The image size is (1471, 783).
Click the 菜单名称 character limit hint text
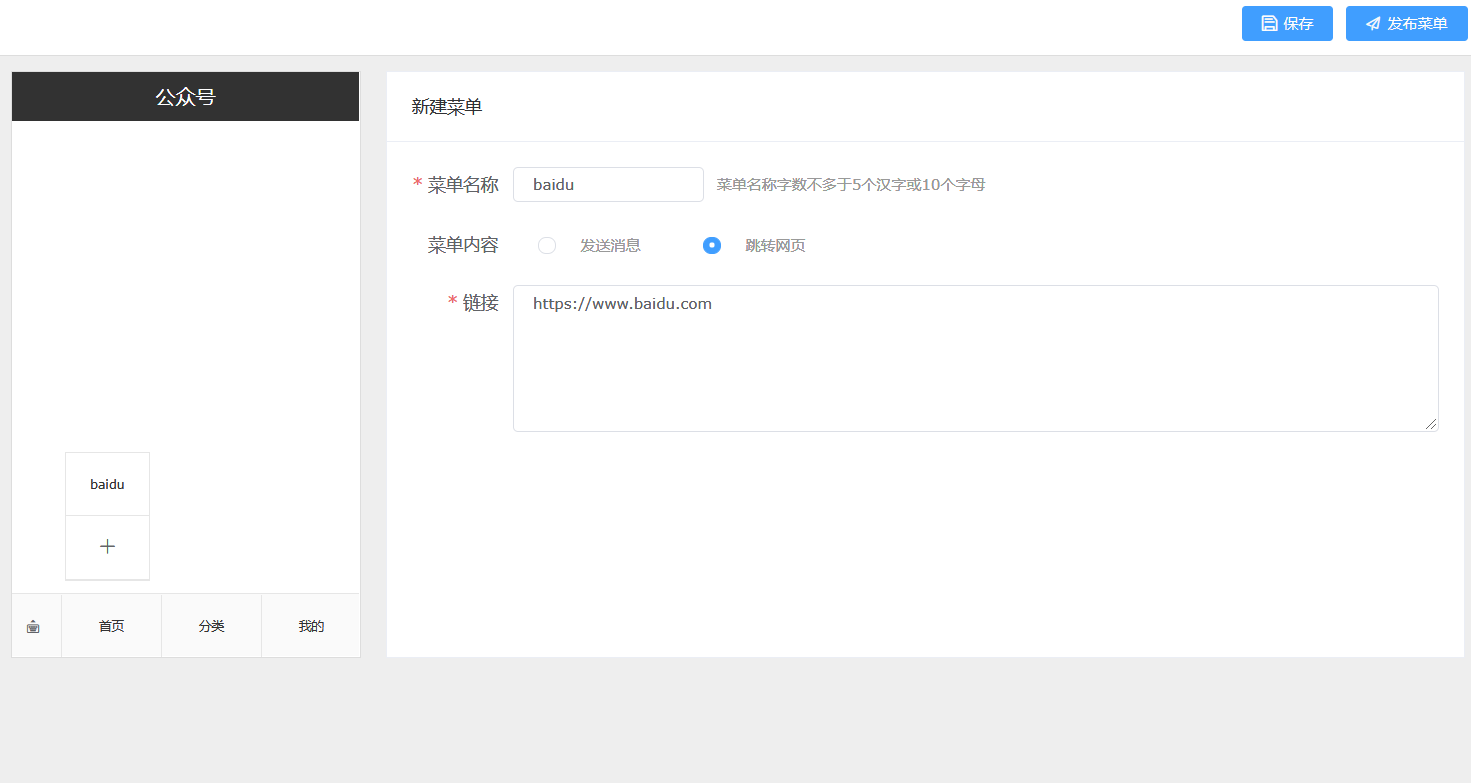tap(850, 185)
